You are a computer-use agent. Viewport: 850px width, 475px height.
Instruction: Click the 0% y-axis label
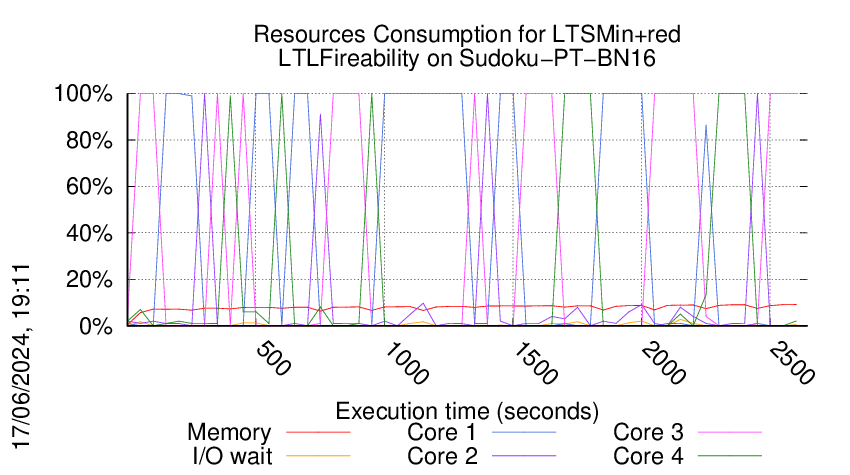pos(96,326)
